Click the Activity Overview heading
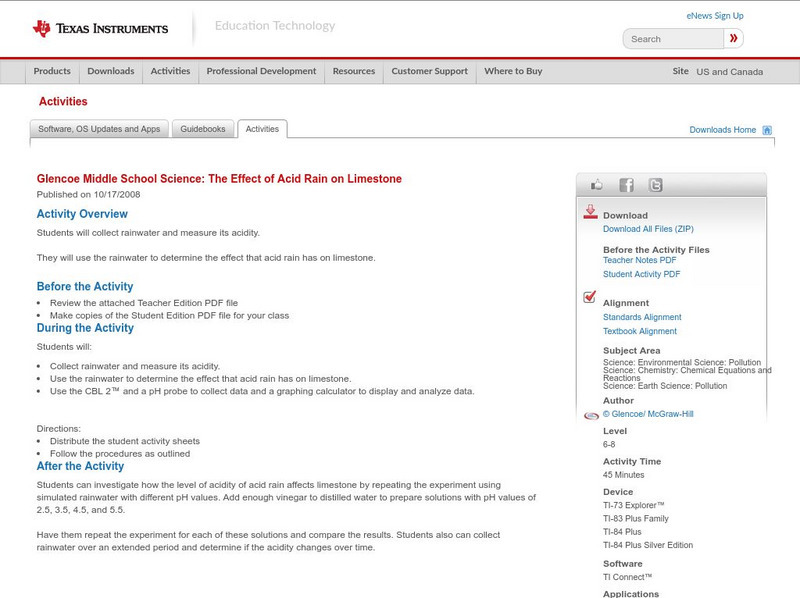The image size is (800, 598). tap(82, 214)
